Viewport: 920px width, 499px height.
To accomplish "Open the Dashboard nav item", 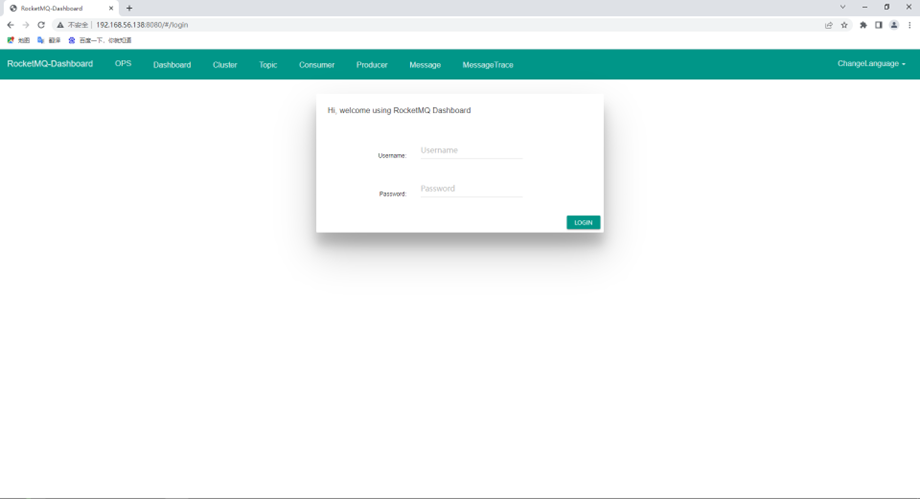I will pos(172,65).
